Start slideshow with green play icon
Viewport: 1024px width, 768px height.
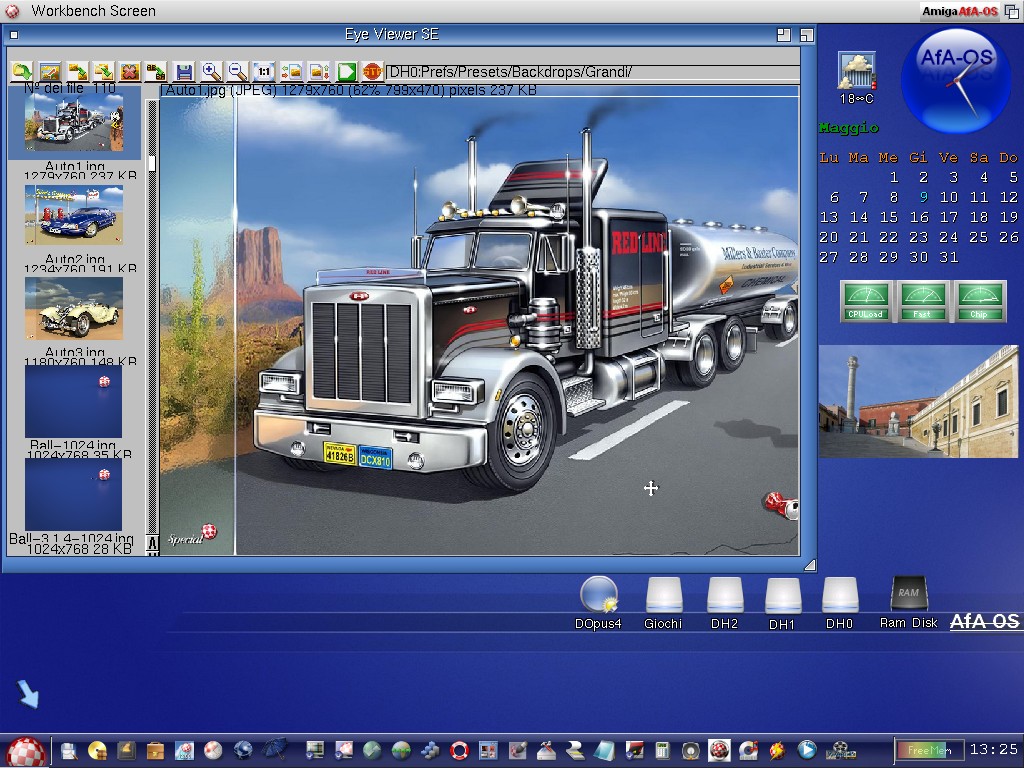(x=346, y=71)
